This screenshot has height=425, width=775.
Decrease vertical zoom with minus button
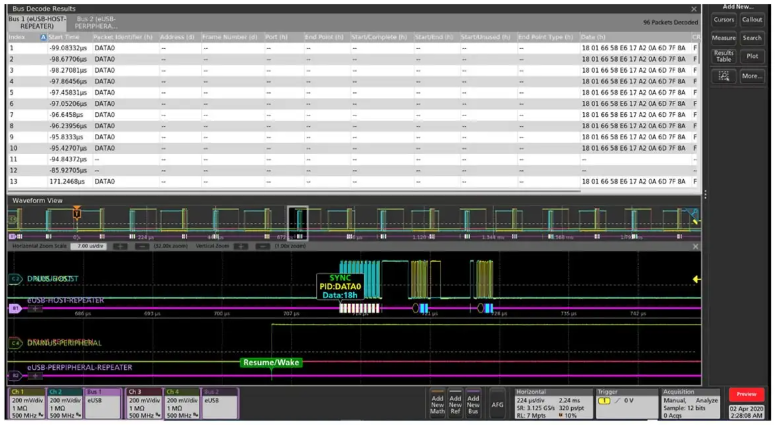pos(262,246)
